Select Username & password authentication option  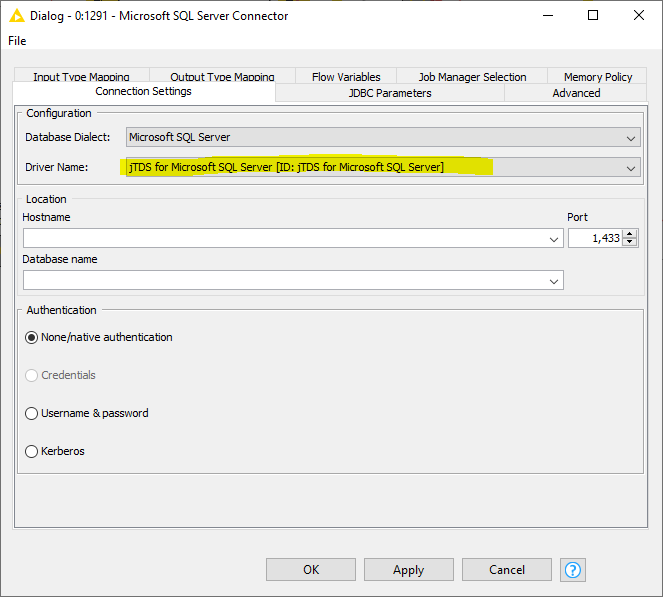[32, 413]
